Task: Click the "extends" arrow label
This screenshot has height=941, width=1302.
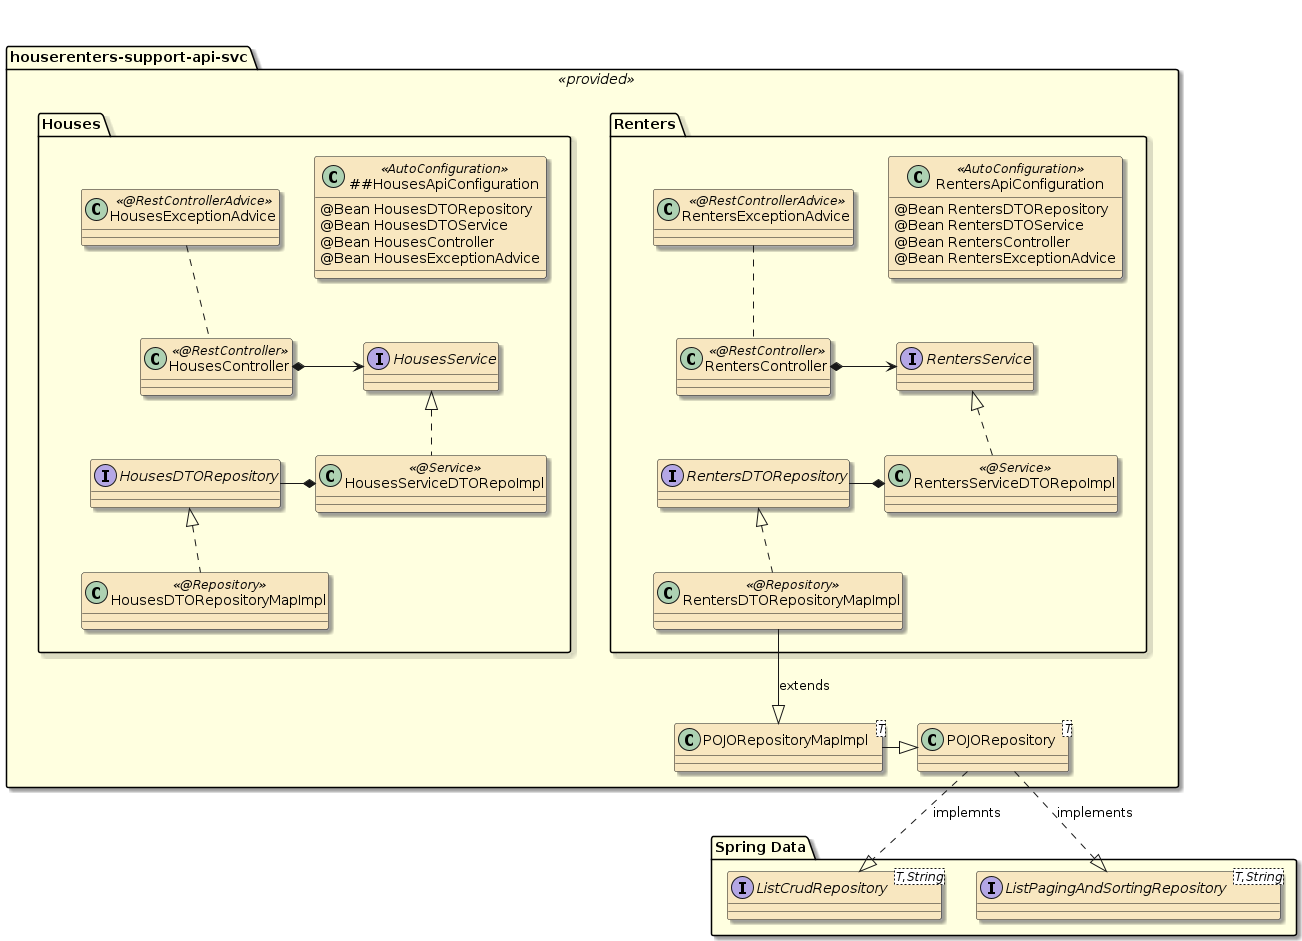Action: tap(804, 685)
